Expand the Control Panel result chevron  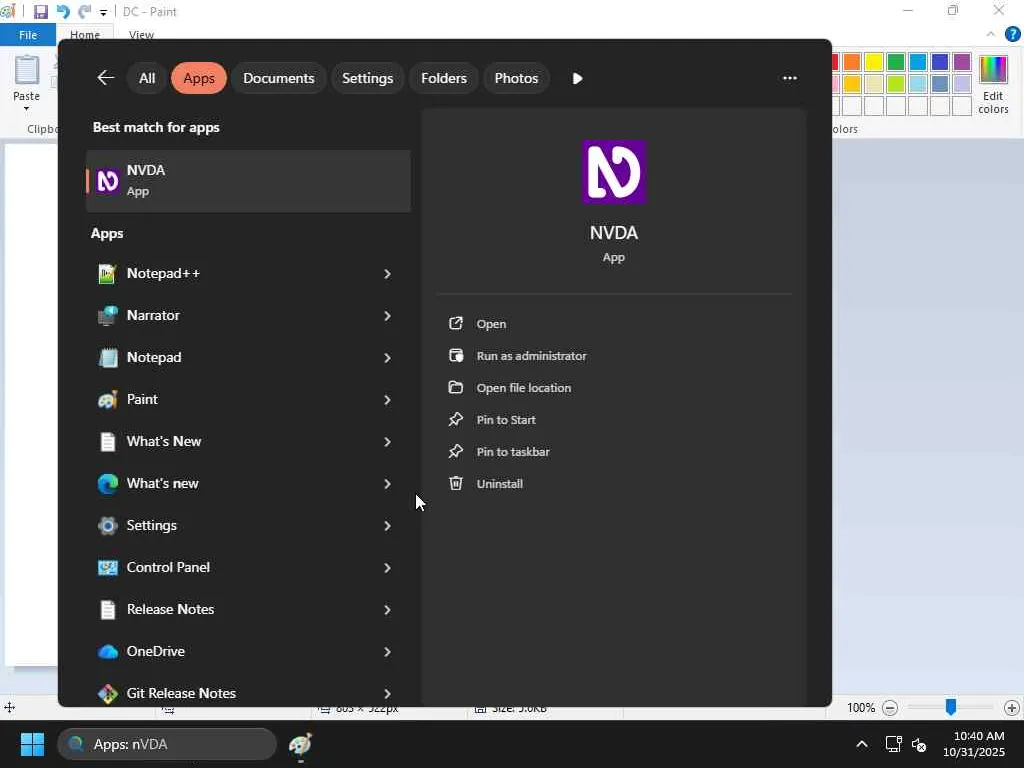[387, 568]
